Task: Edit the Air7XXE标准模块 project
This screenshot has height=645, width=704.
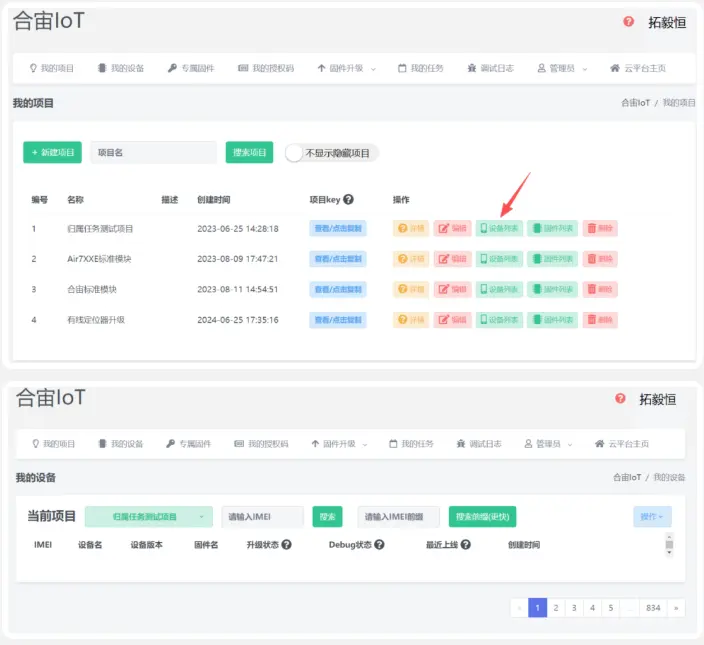Action: pyautogui.click(x=452, y=259)
